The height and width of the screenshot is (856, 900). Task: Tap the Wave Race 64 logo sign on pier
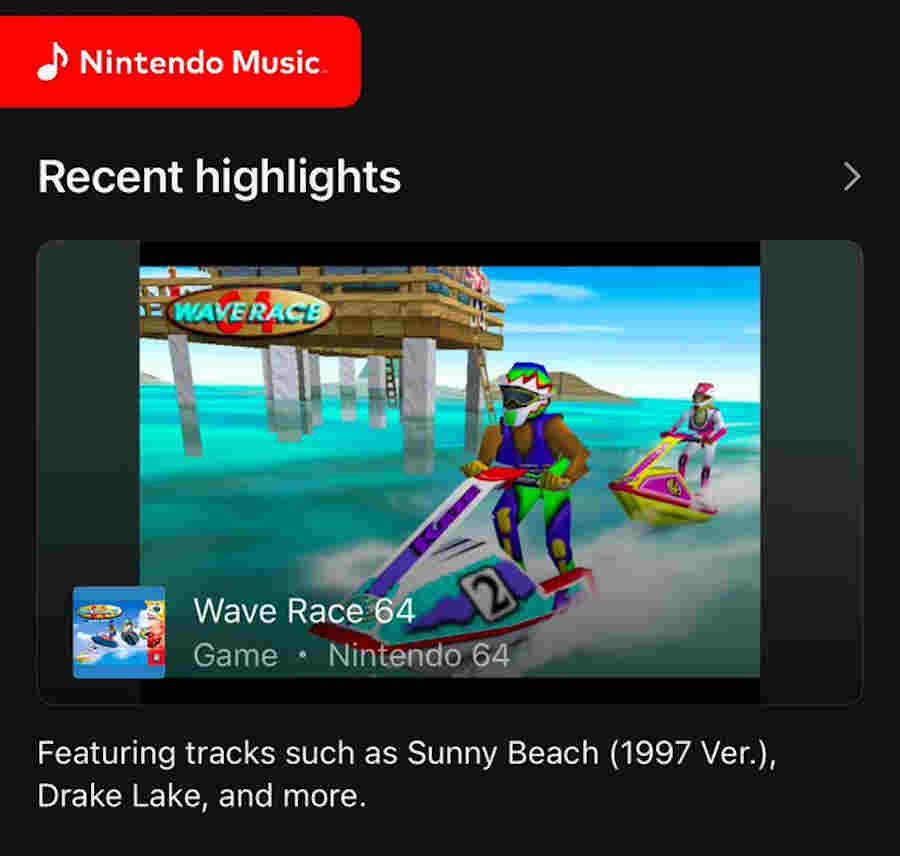click(249, 313)
